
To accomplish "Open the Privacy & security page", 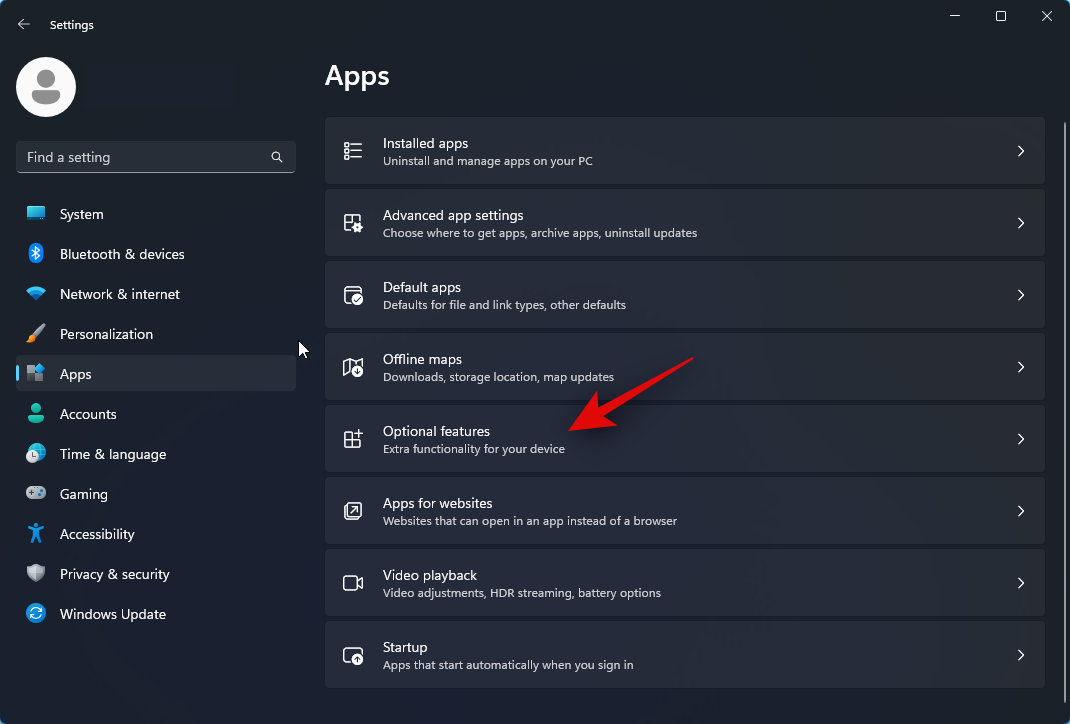I will click(114, 574).
